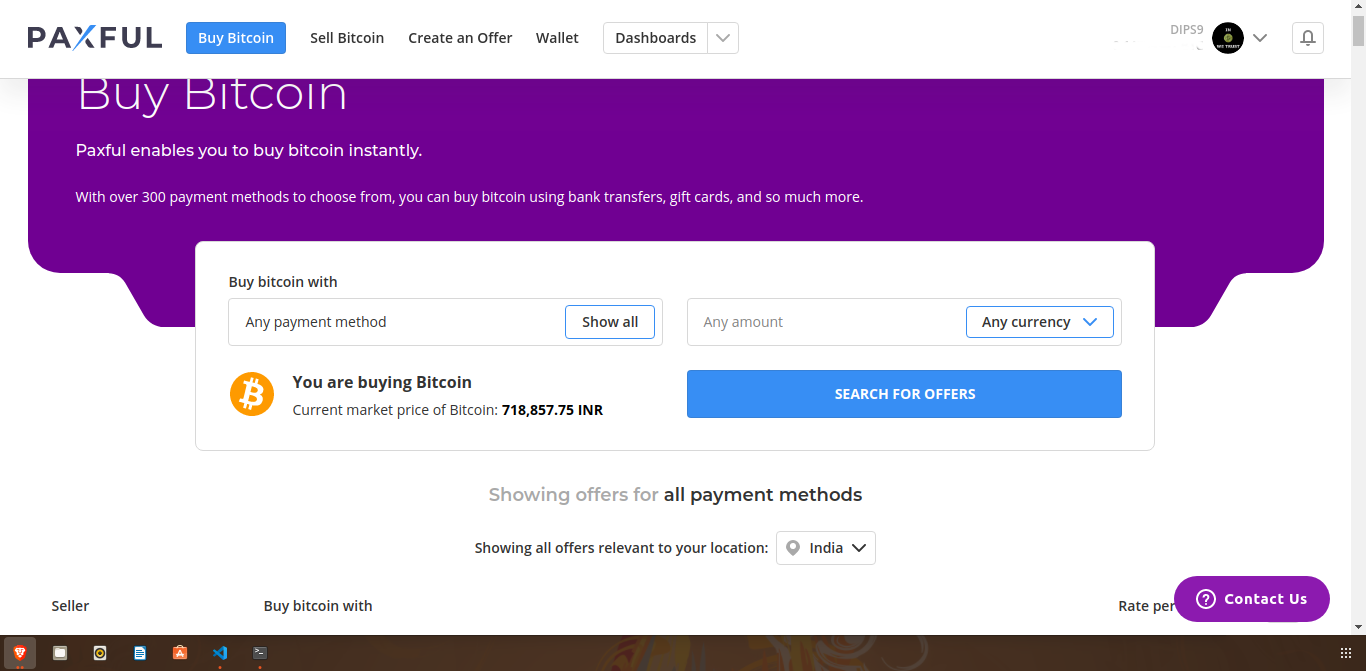Click the 'Buy bitcoin with' column header
This screenshot has width=1366, height=671.
318,606
